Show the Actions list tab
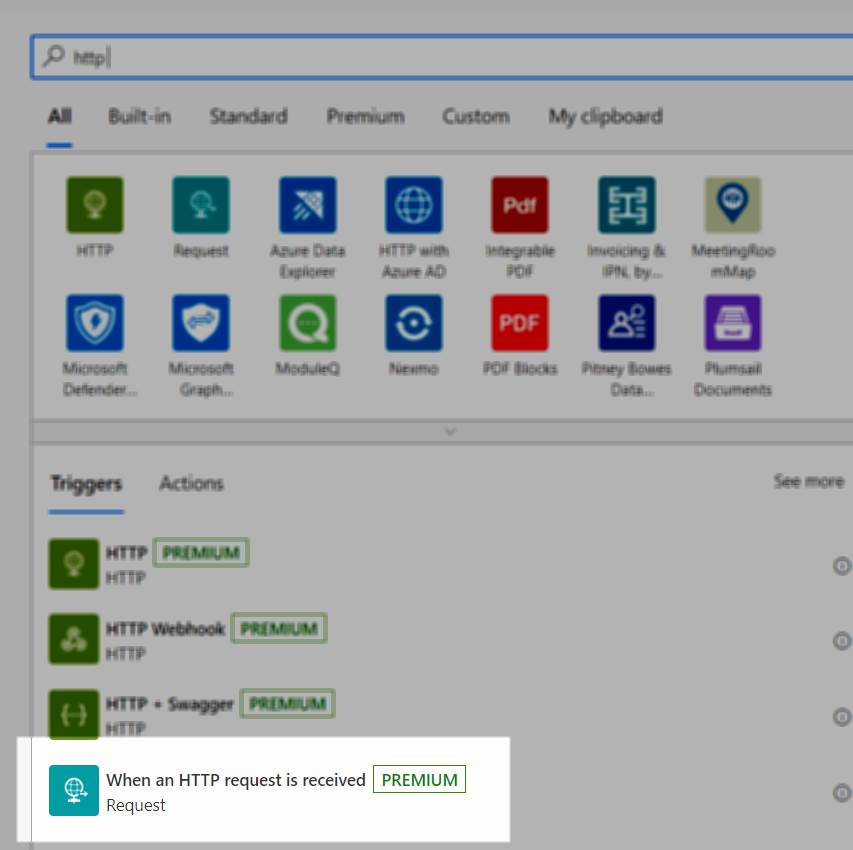This screenshot has width=853, height=850. pyautogui.click(x=191, y=484)
